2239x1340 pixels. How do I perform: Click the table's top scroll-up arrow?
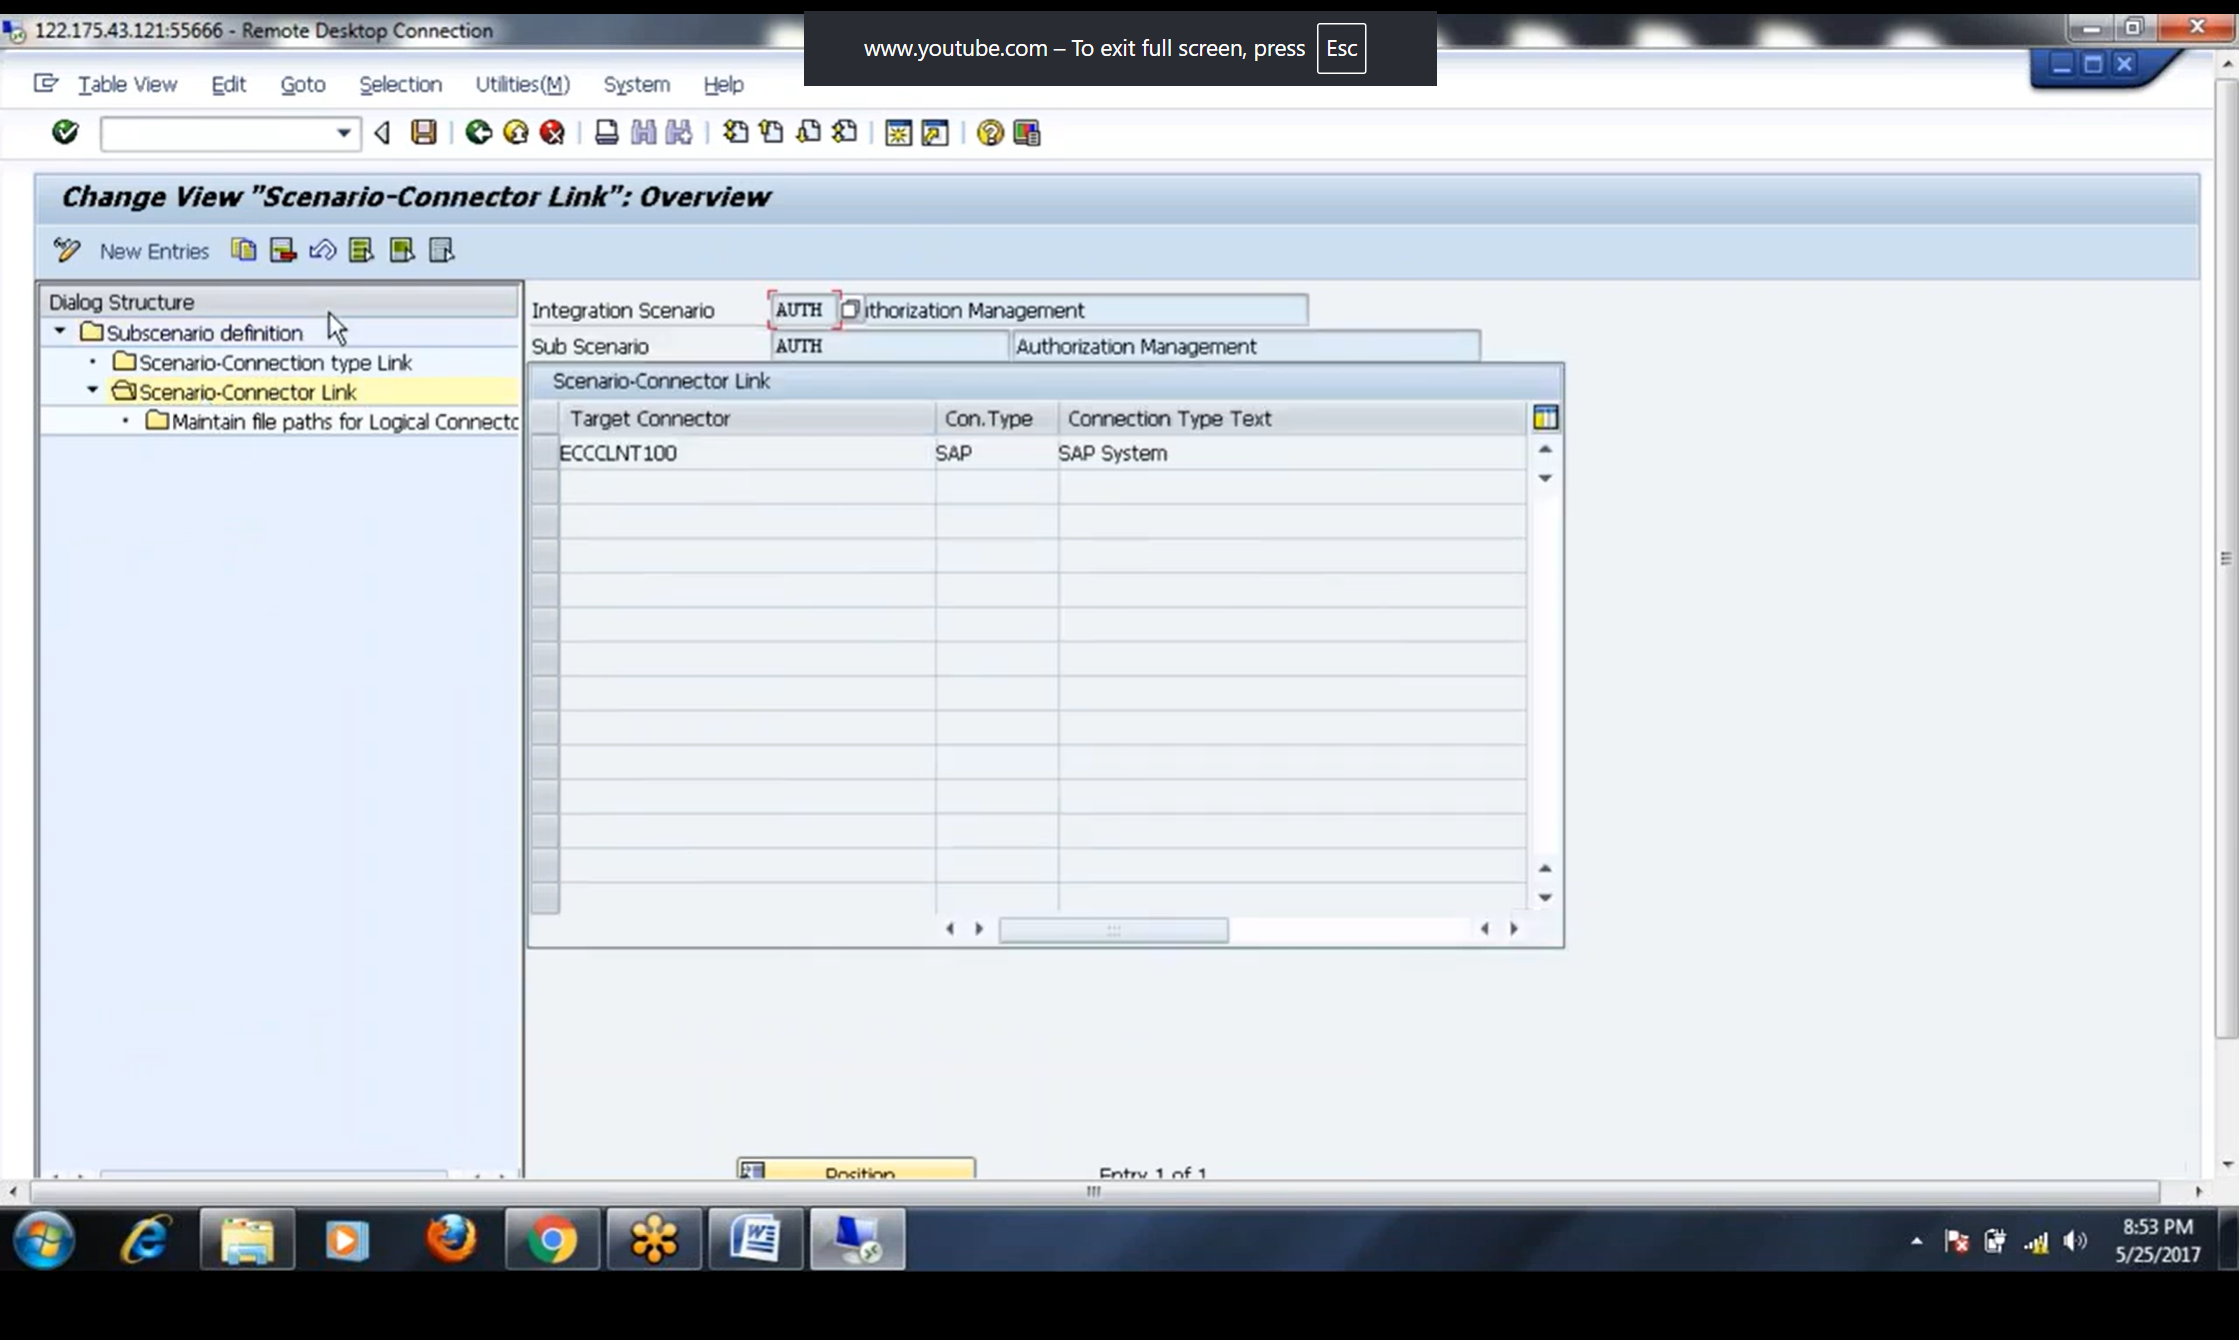[x=1545, y=449]
